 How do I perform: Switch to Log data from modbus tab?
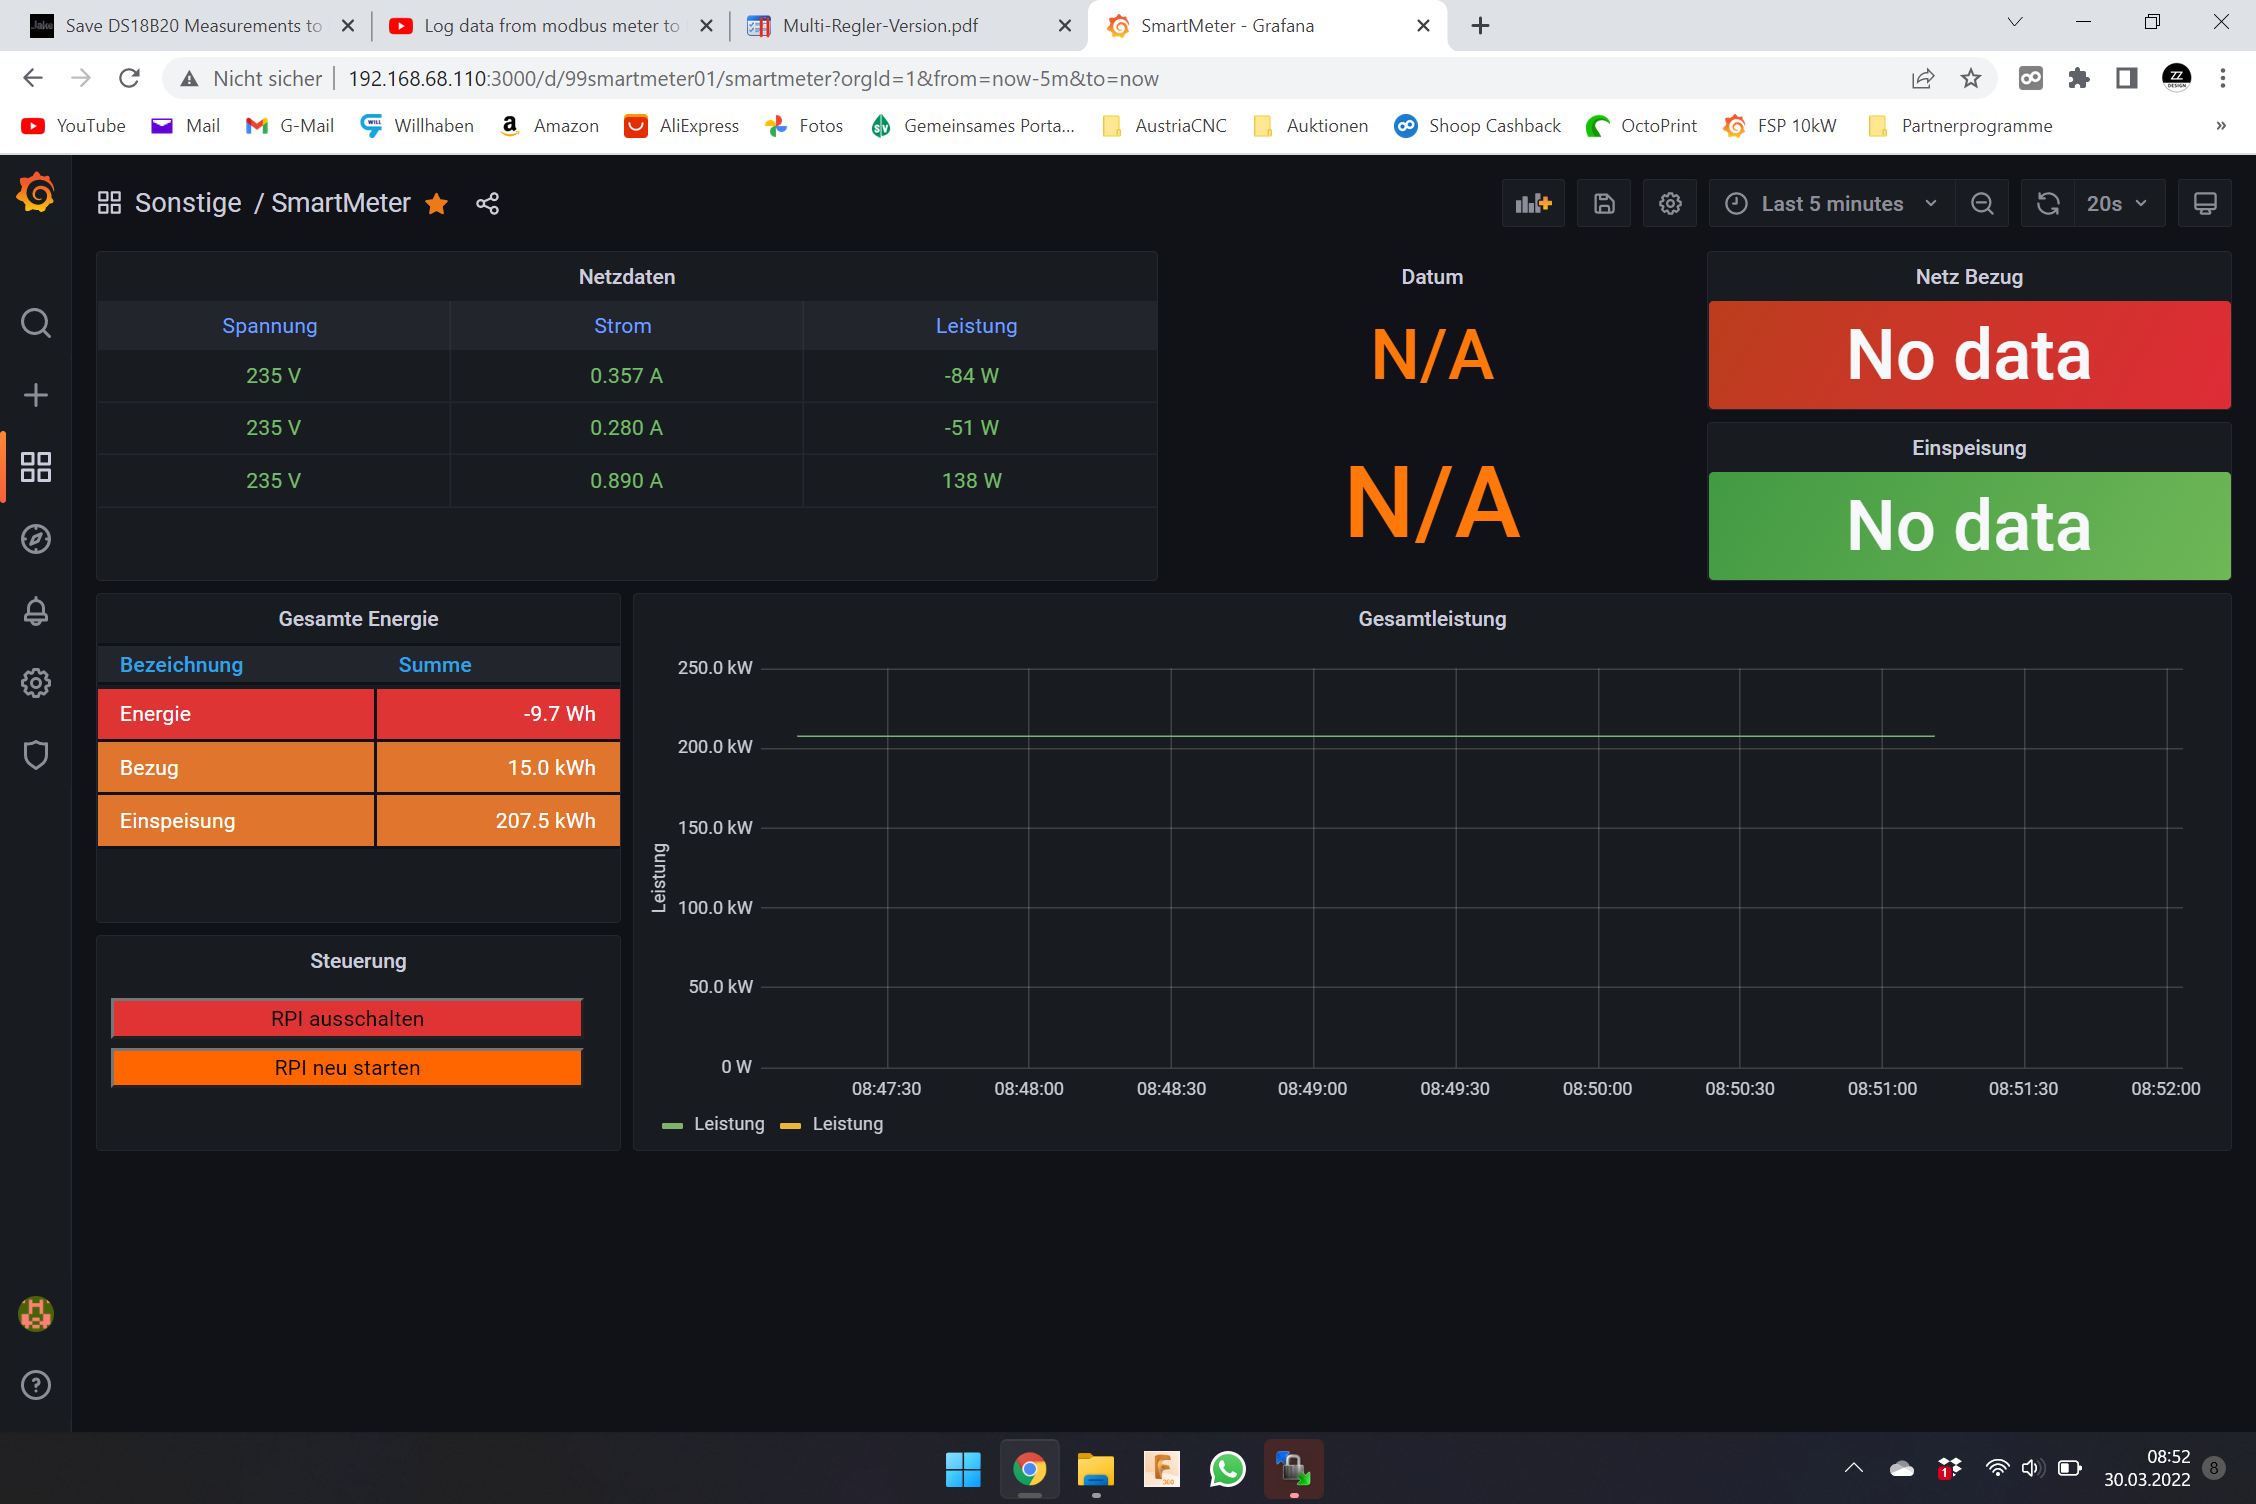(x=550, y=26)
